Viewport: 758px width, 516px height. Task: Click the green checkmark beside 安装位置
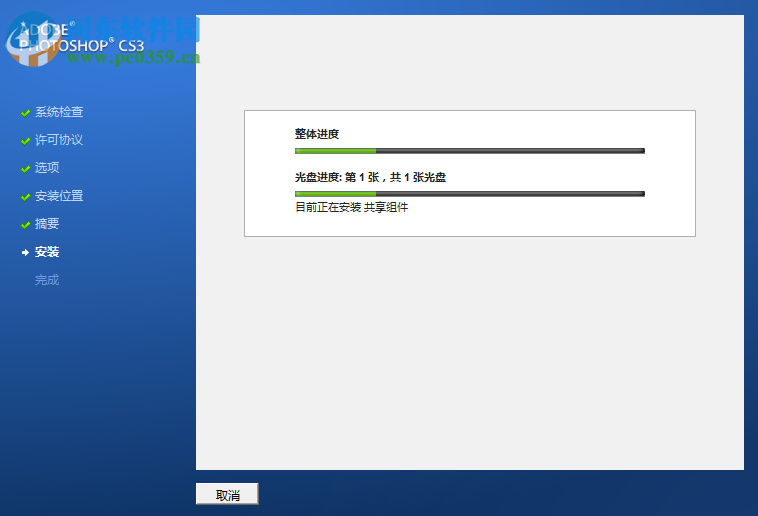pos(26,197)
